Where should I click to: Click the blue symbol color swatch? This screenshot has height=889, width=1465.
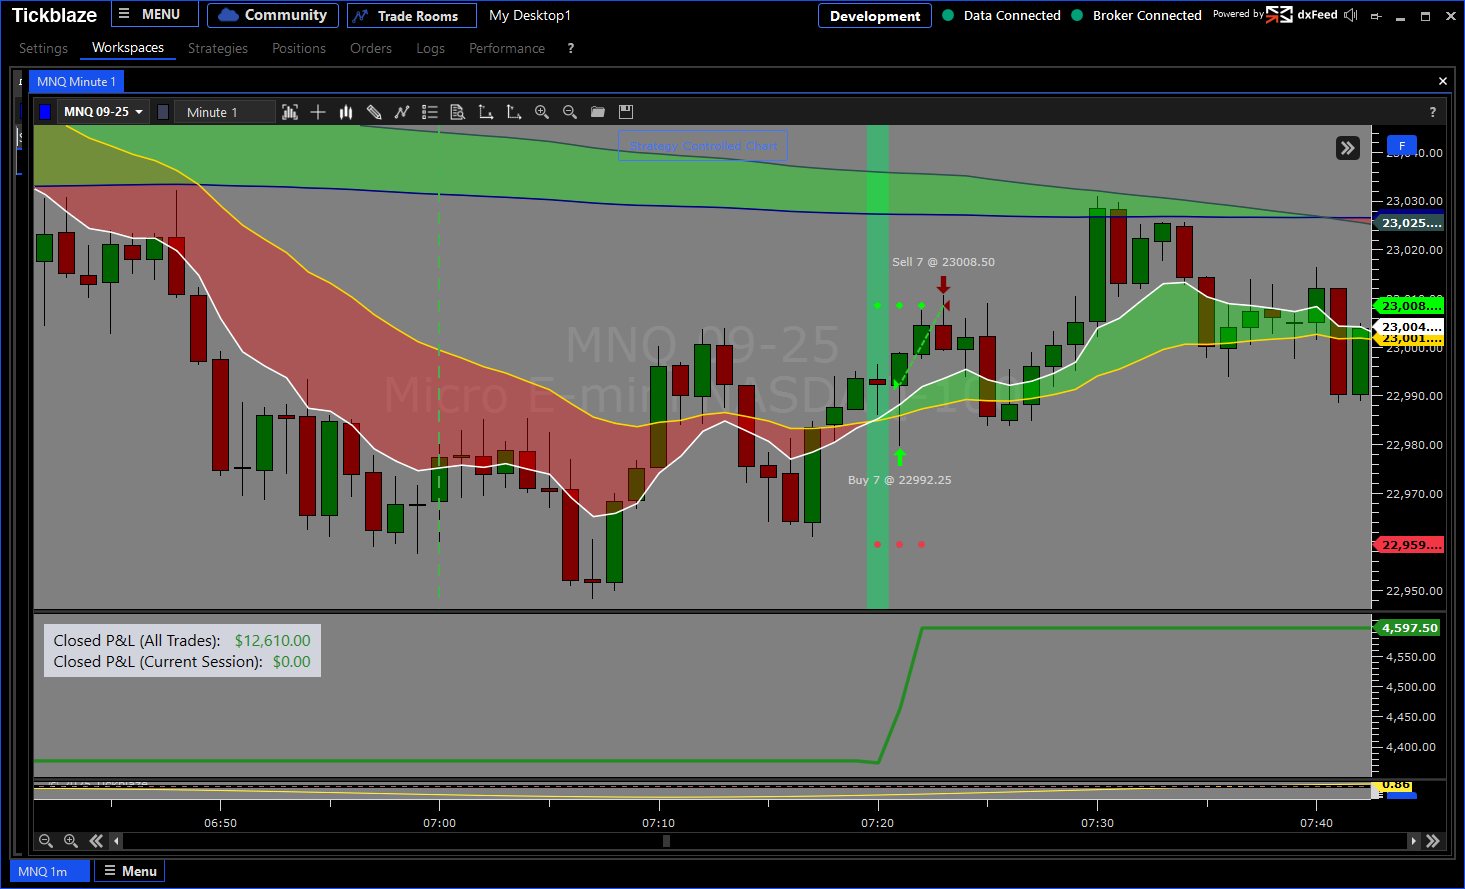45,112
